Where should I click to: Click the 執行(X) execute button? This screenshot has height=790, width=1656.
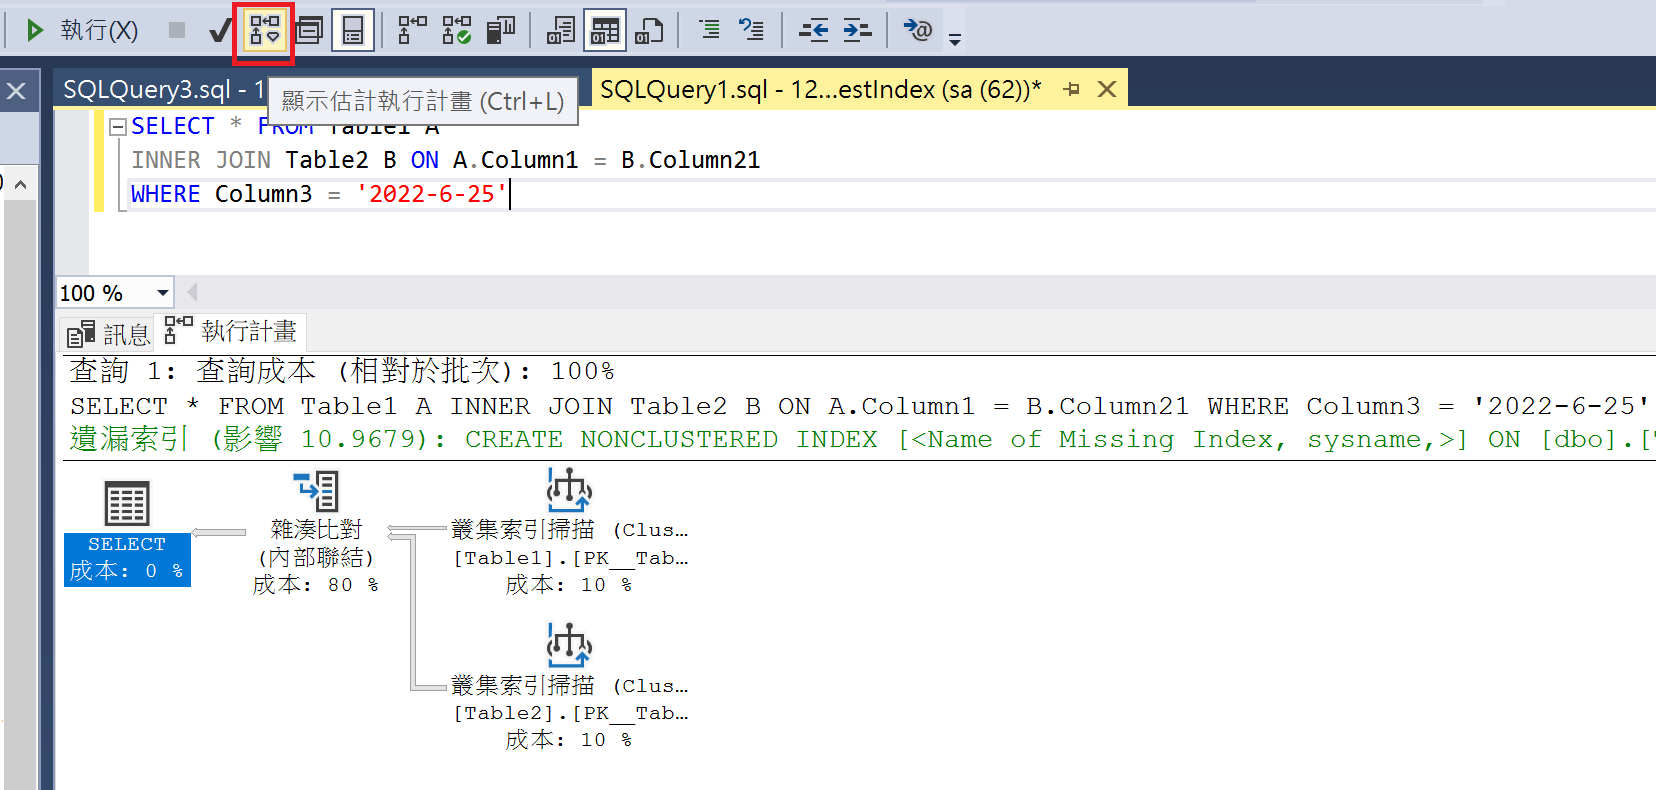click(80, 30)
